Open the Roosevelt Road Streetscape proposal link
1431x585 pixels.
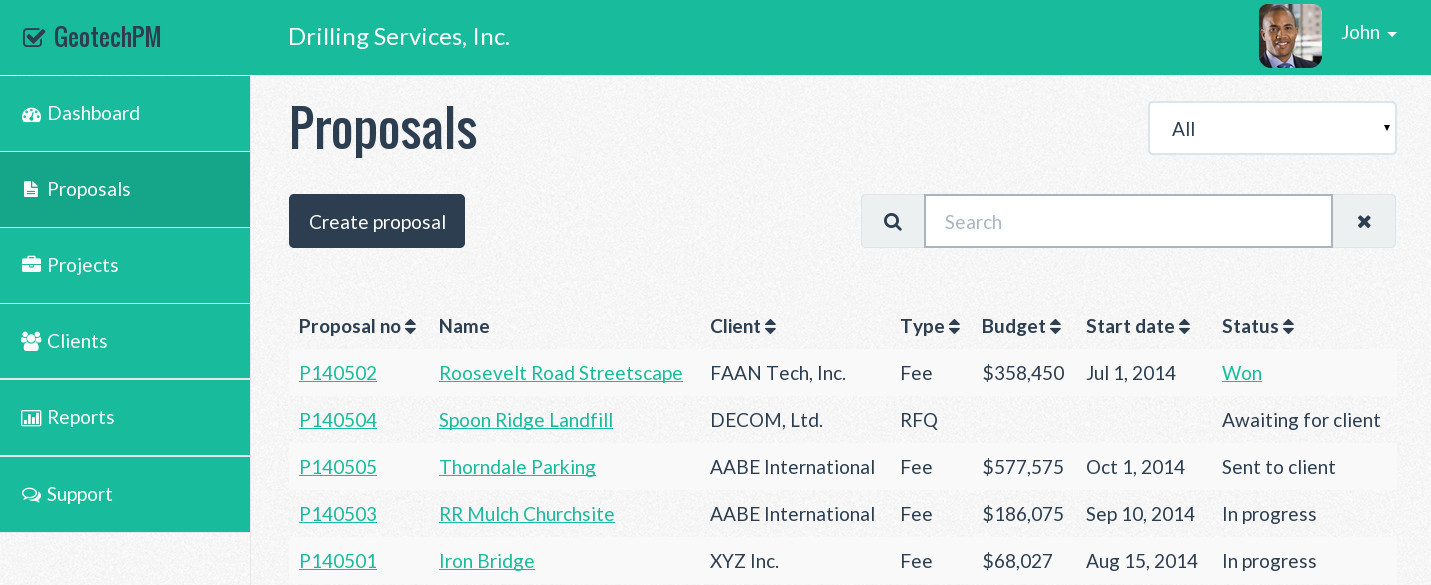[560, 373]
